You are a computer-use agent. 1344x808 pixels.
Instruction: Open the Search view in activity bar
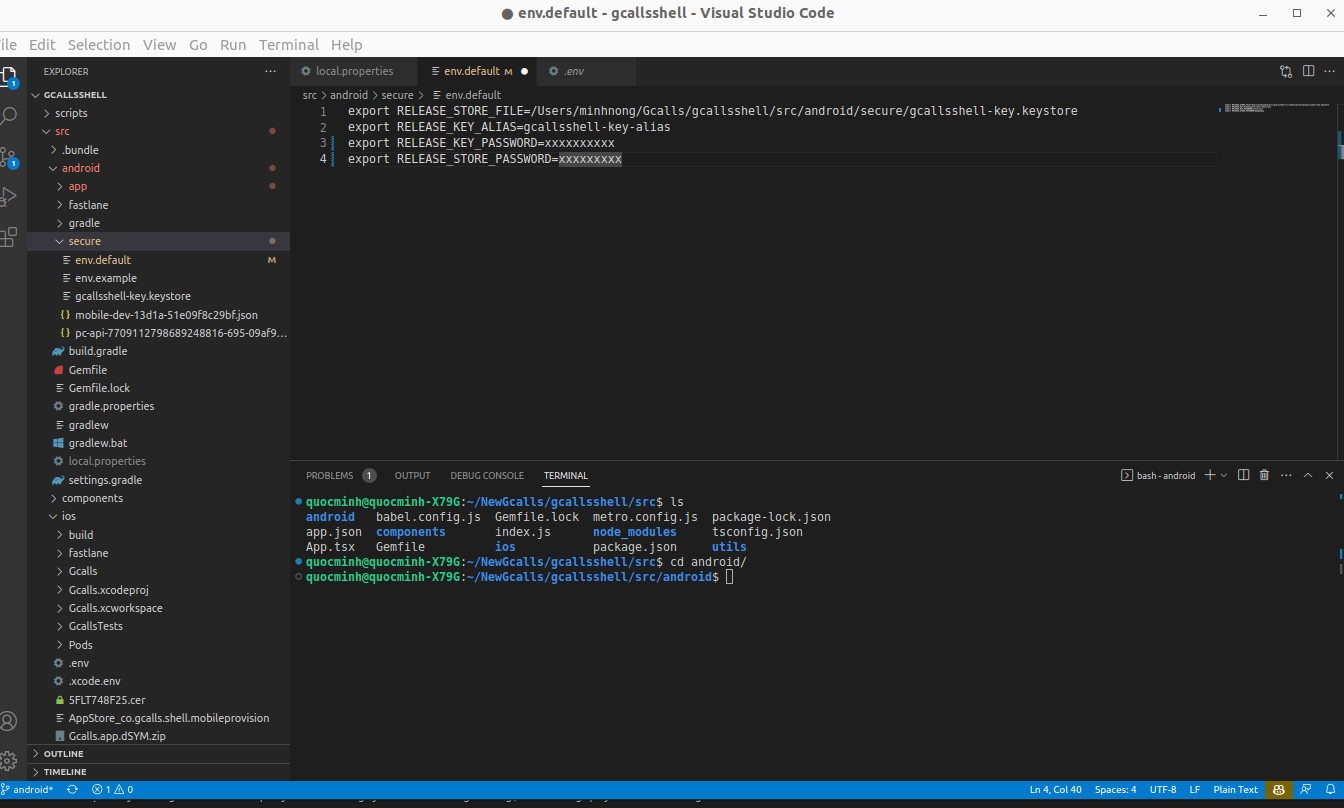pos(9,116)
